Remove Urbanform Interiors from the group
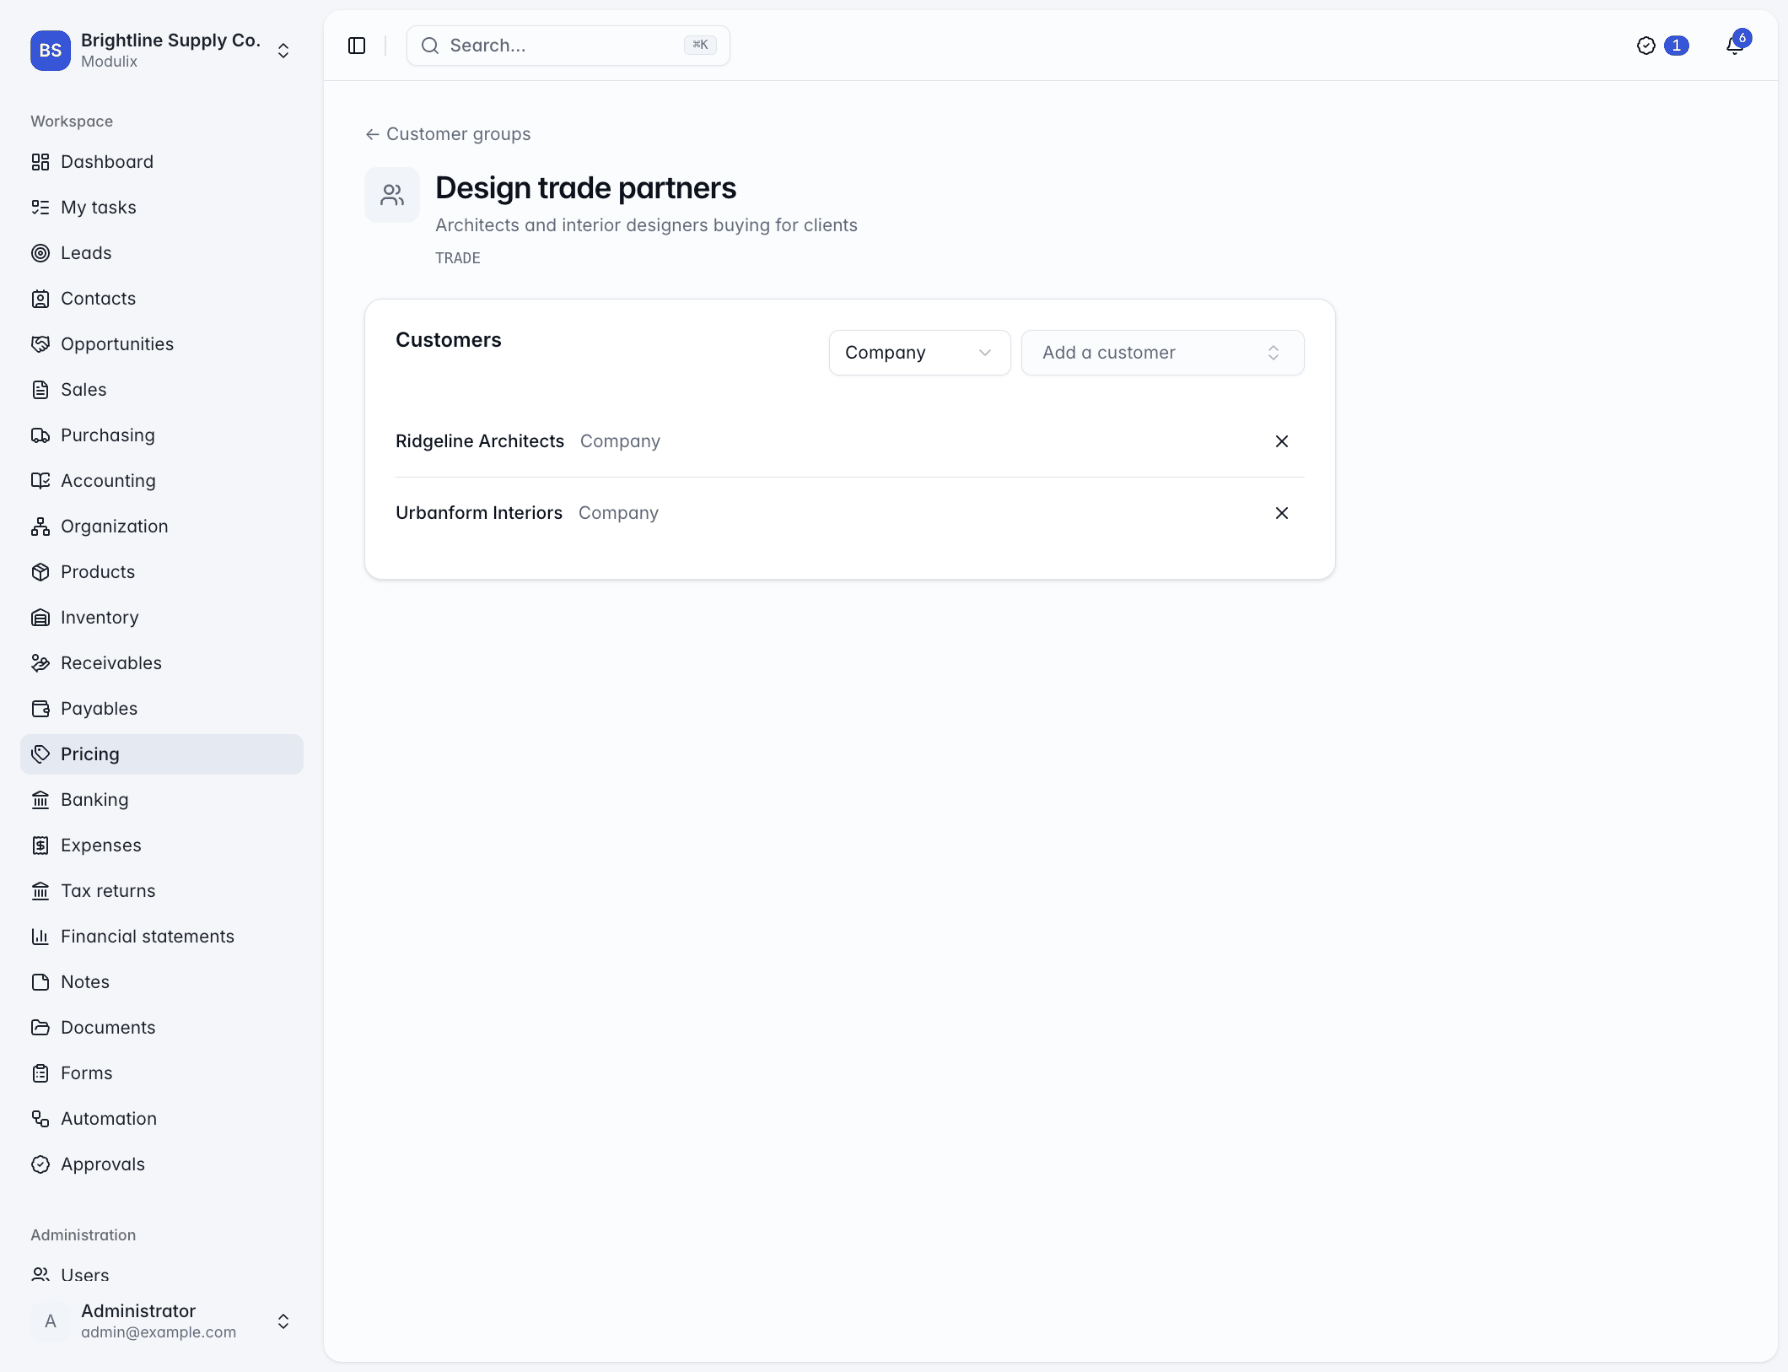 pyautogui.click(x=1281, y=513)
